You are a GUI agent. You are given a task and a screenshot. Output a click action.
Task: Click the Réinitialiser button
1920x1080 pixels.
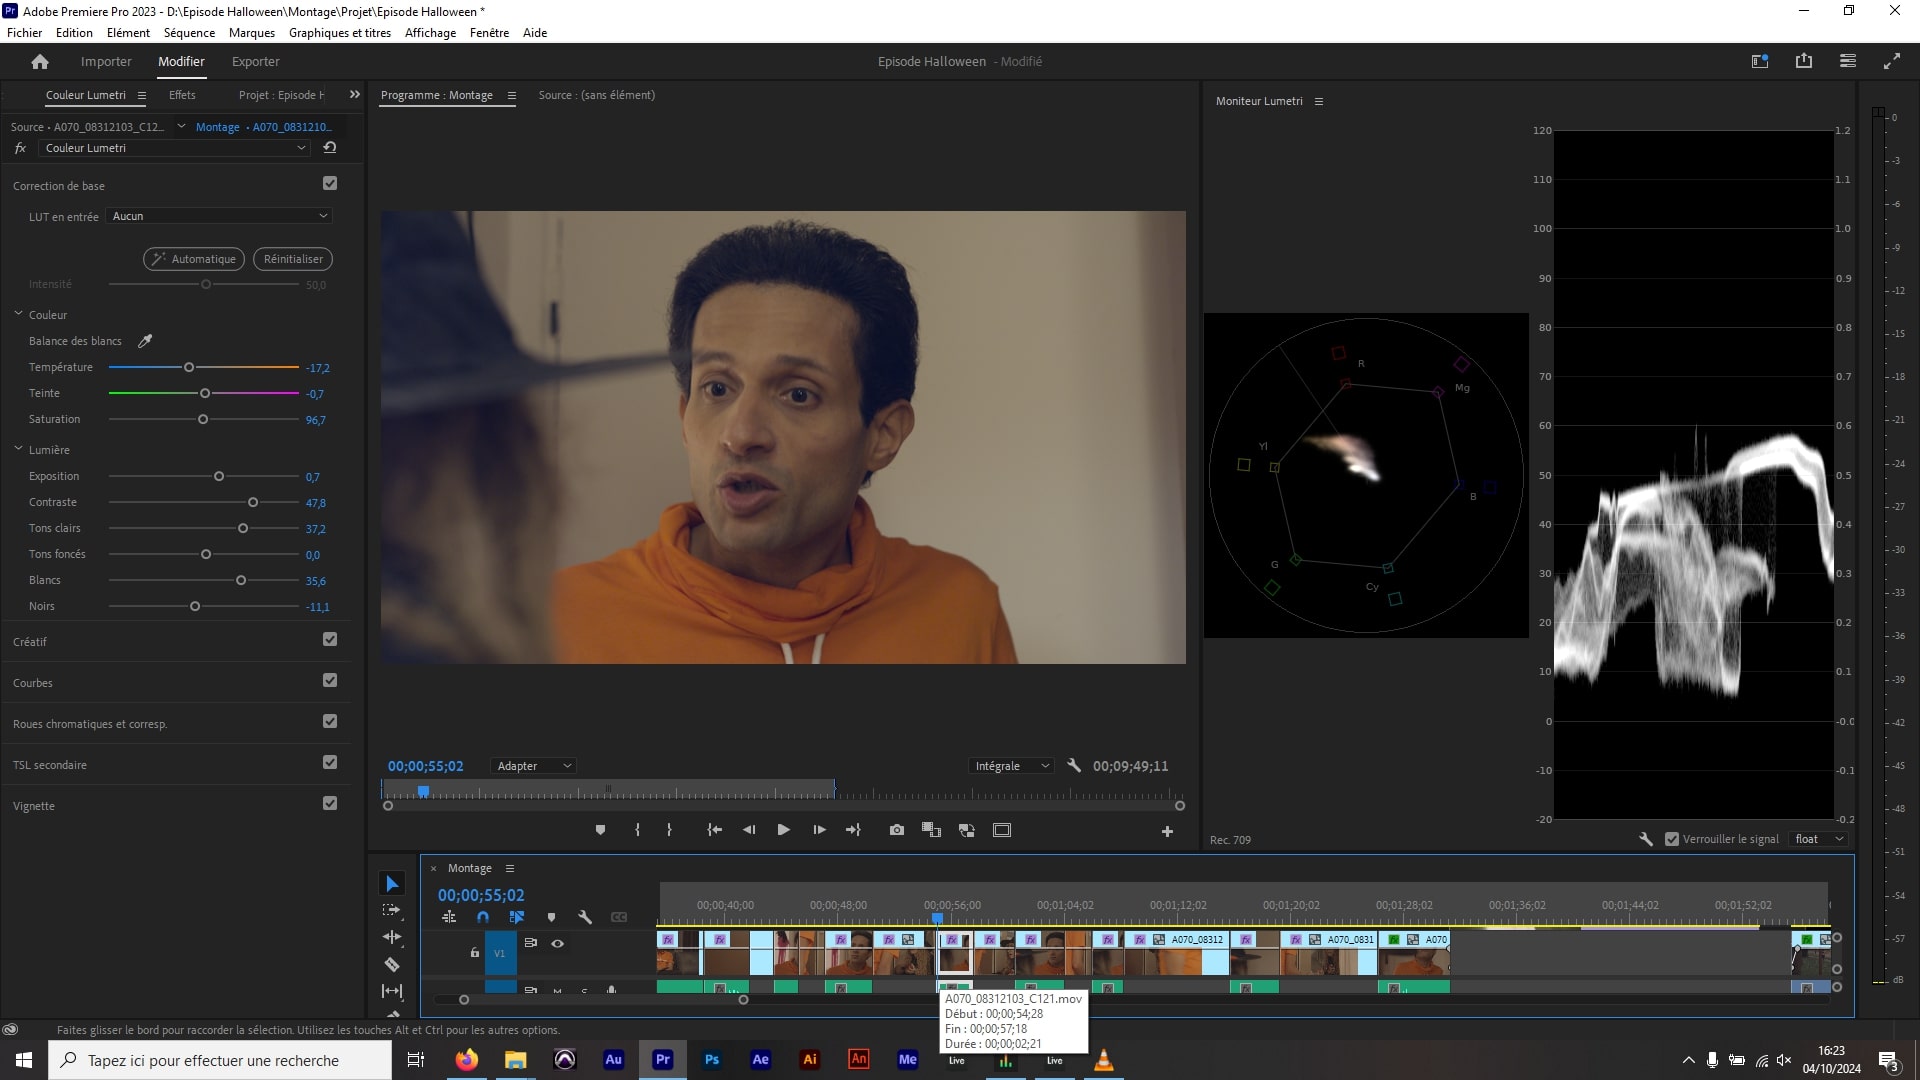pos(293,259)
